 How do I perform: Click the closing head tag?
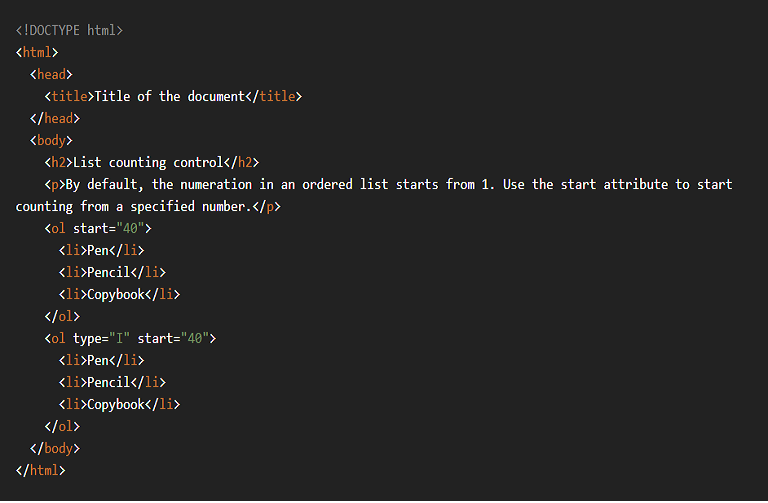54,118
